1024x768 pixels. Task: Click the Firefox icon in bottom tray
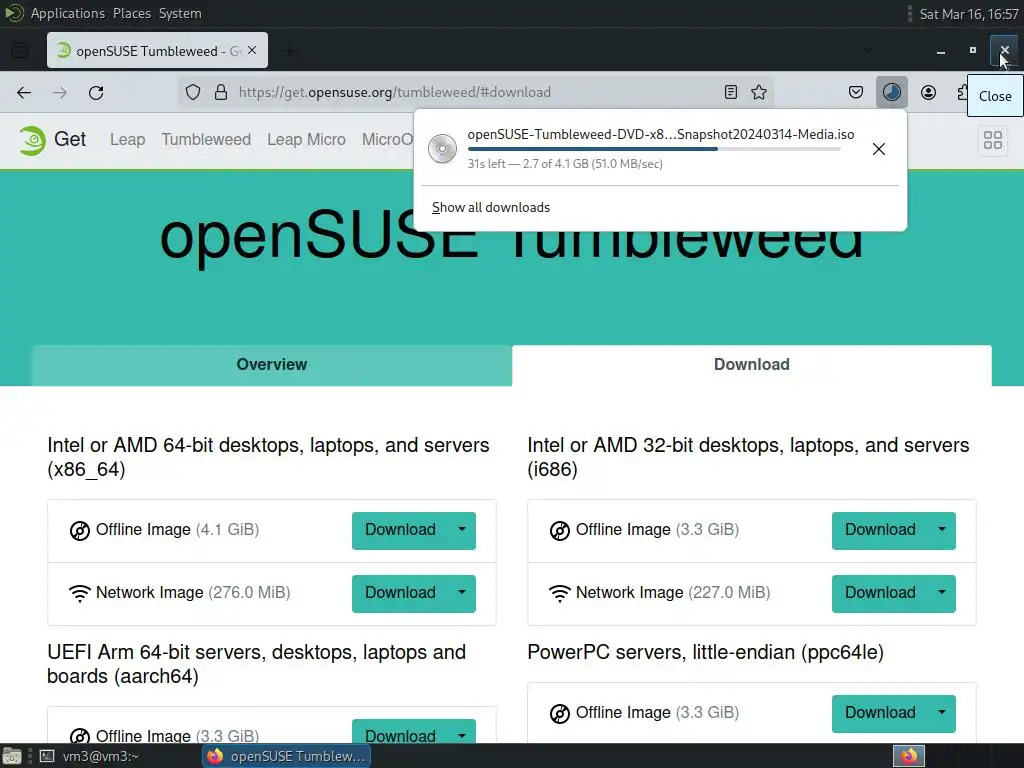coord(909,756)
